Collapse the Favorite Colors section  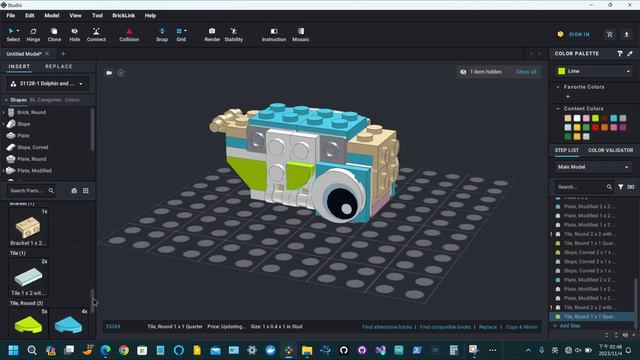[x=558, y=87]
